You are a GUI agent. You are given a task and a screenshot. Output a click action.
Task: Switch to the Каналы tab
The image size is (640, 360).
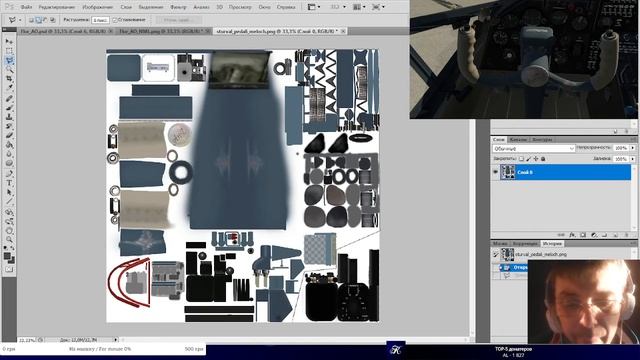(x=518, y=140)
